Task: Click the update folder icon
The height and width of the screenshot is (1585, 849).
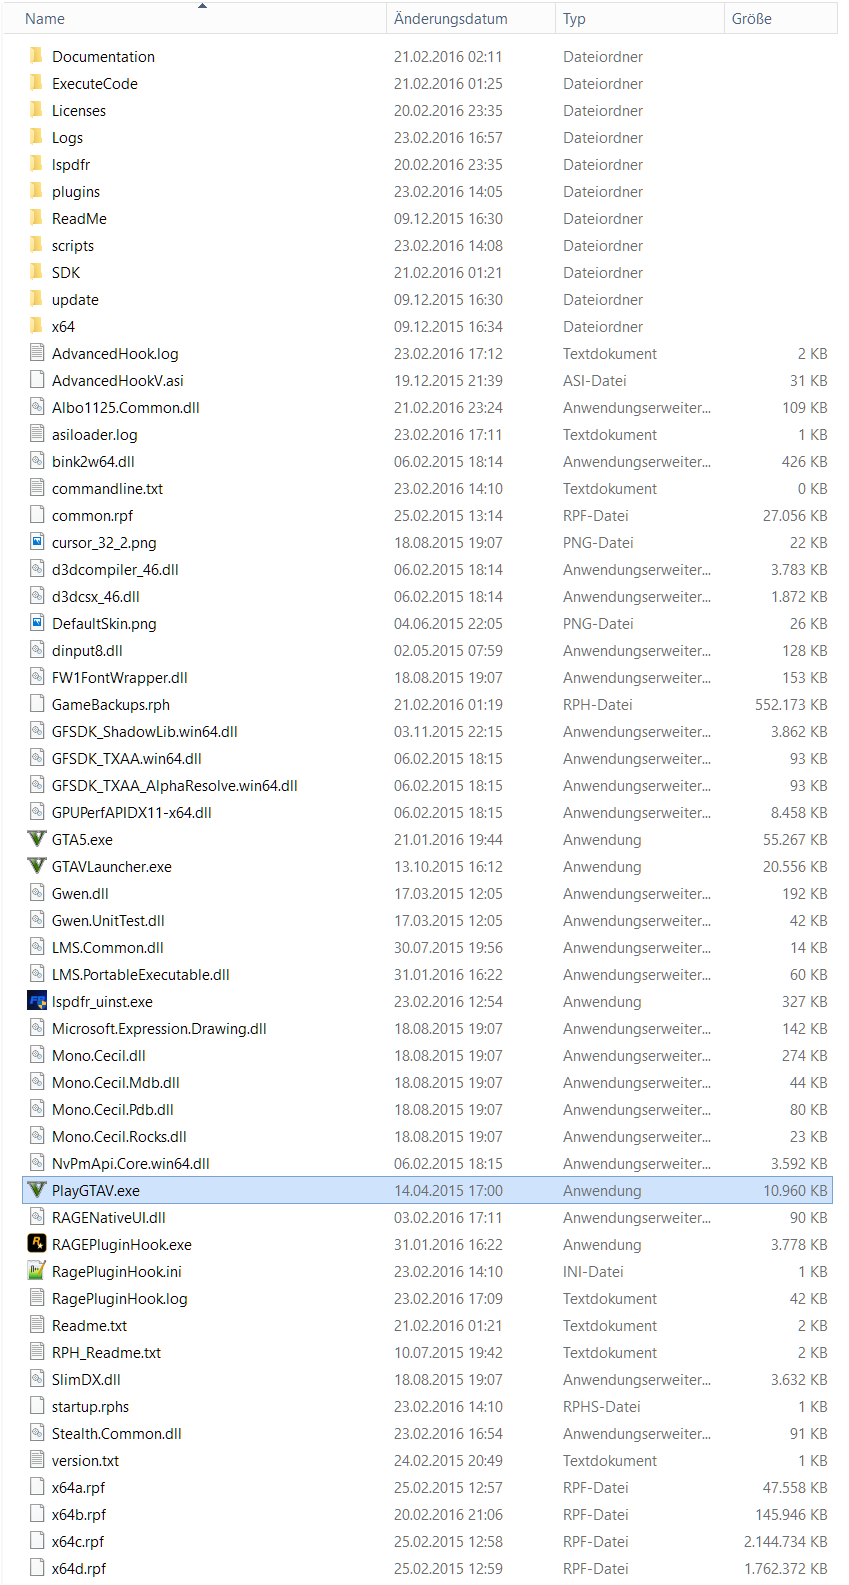Action: [x=37, y=299]
